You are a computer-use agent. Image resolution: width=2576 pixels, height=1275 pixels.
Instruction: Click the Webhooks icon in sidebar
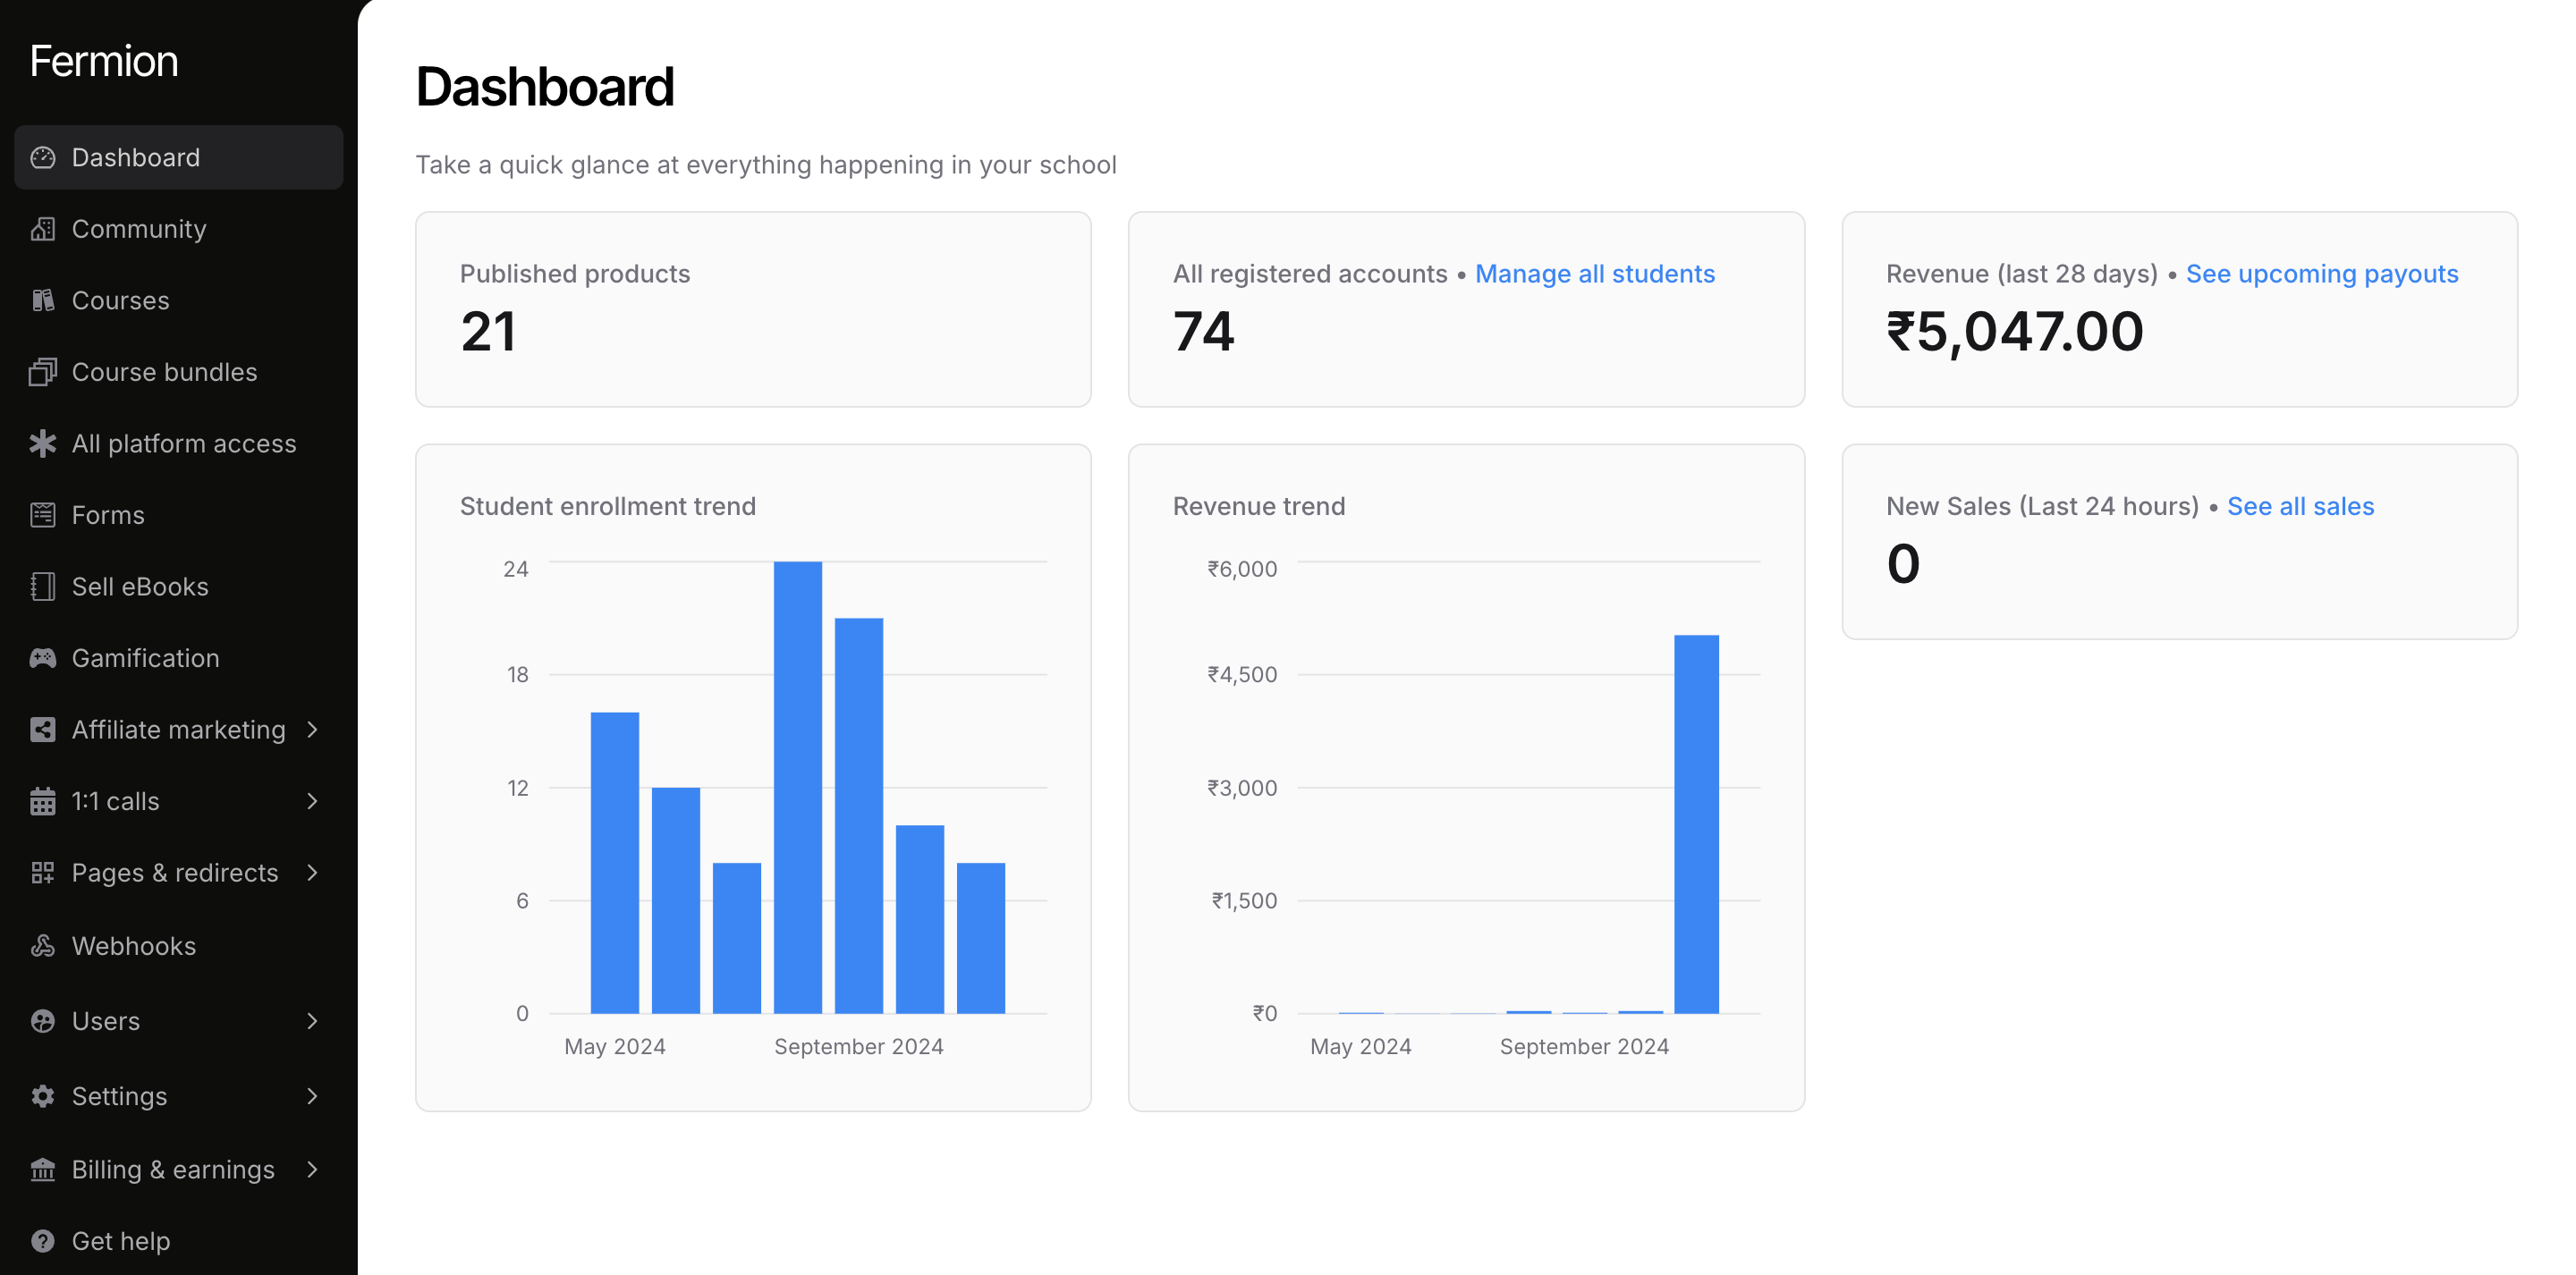click(x=42, y=946)
